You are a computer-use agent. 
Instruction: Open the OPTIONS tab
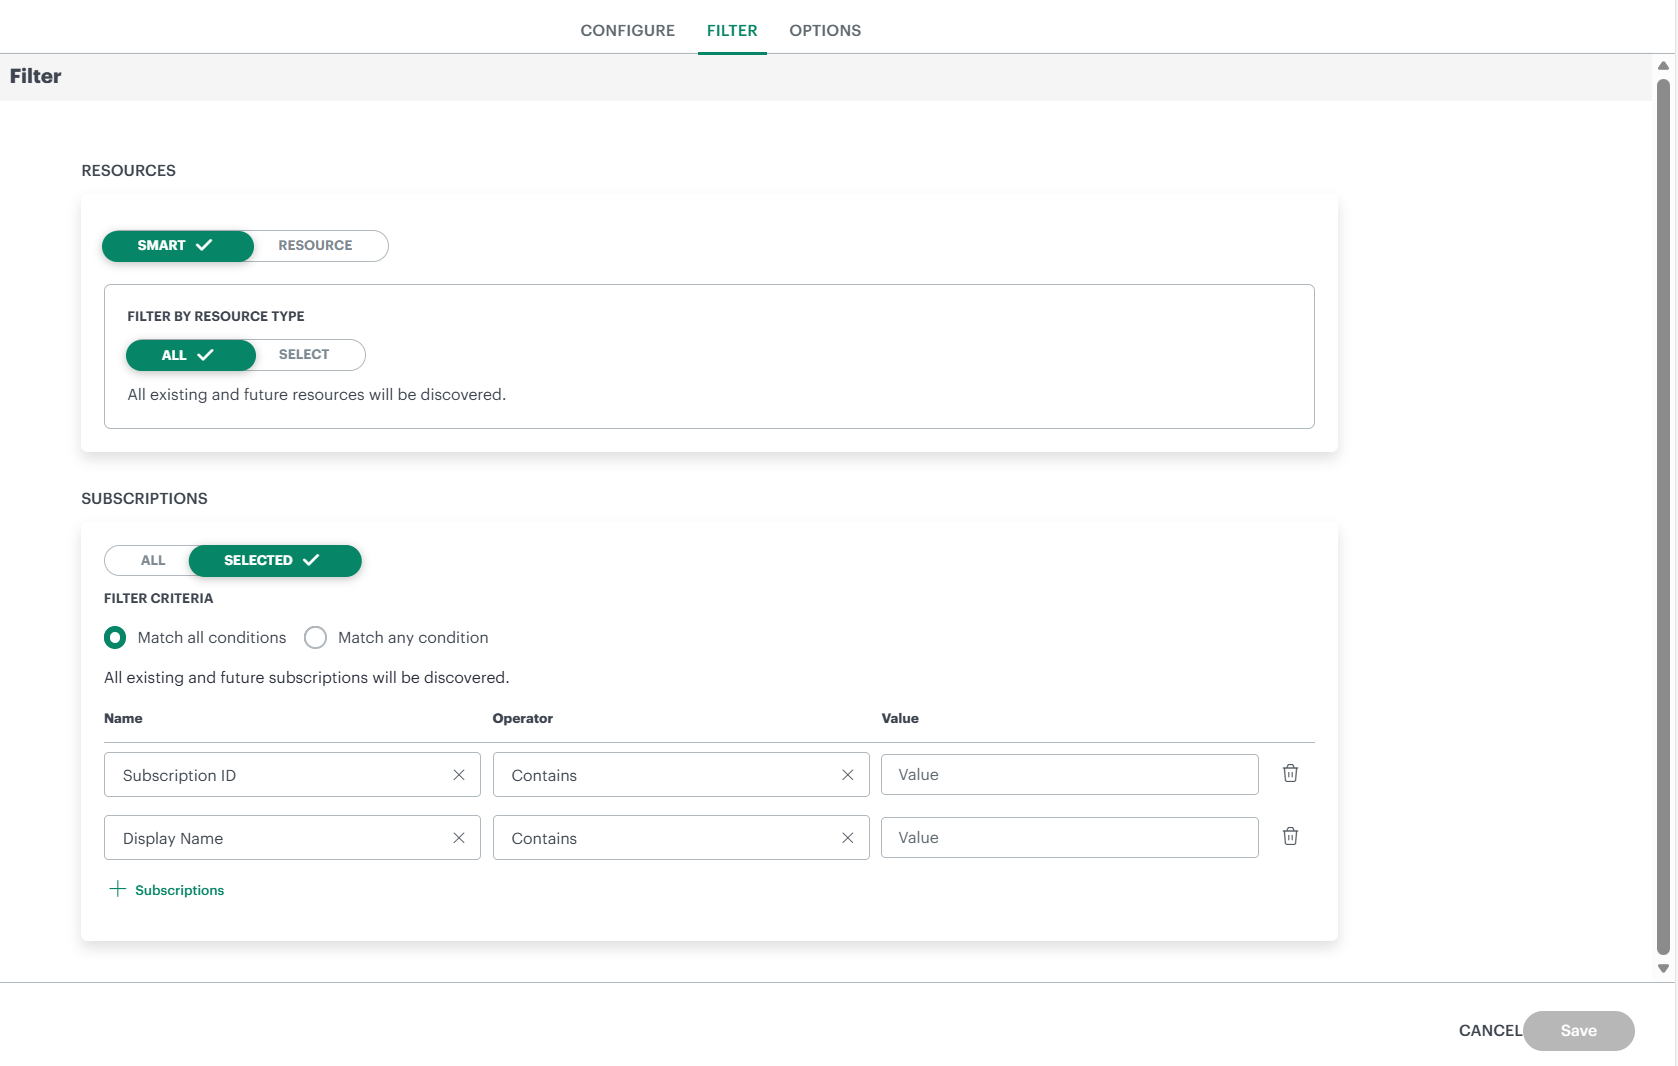[x=824, y=31]
